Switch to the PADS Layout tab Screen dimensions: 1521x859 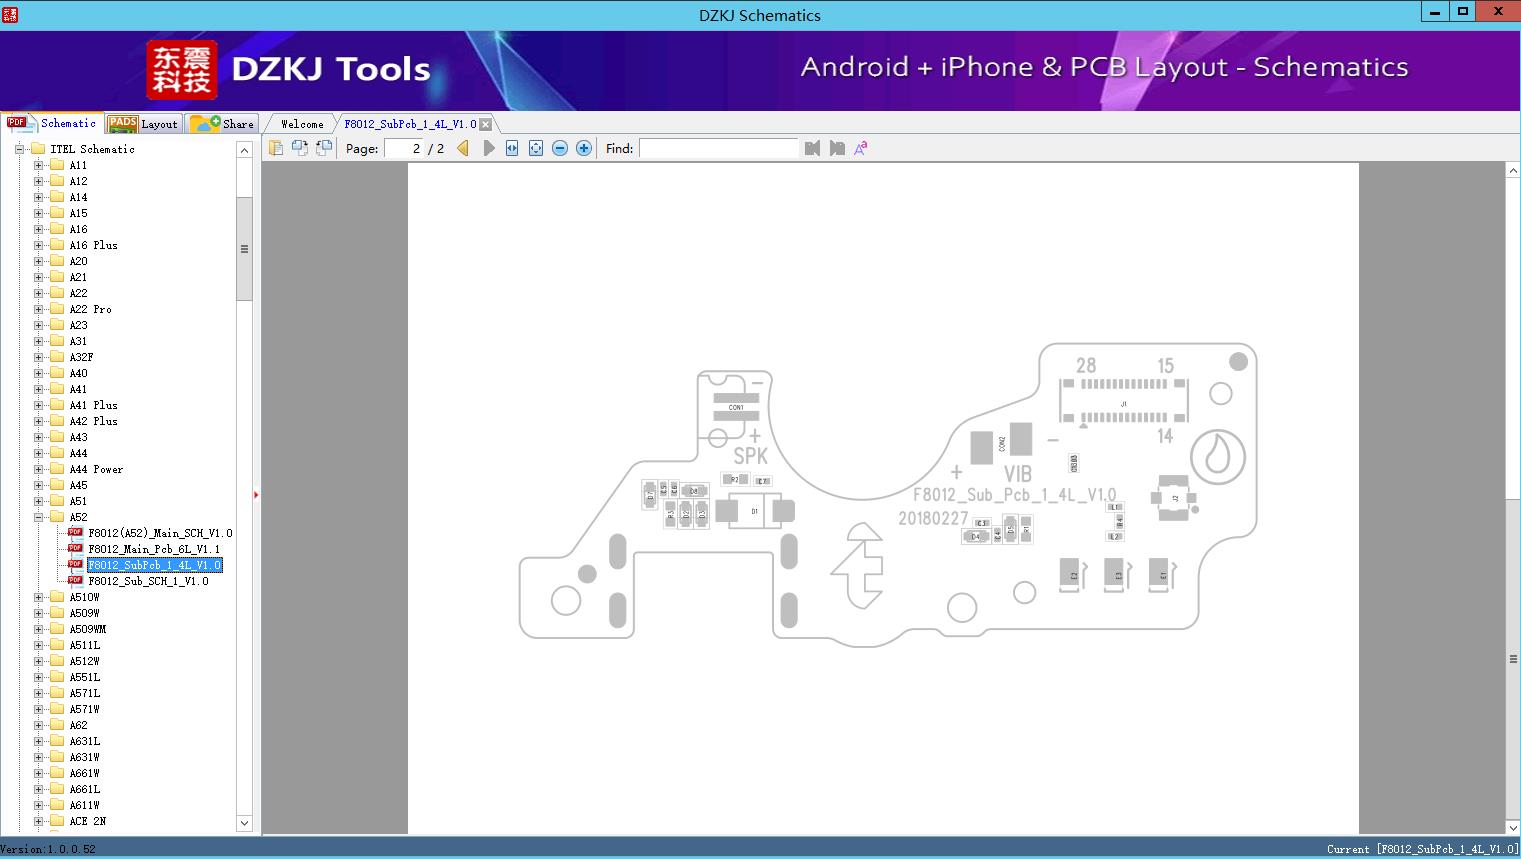(143, 124)
